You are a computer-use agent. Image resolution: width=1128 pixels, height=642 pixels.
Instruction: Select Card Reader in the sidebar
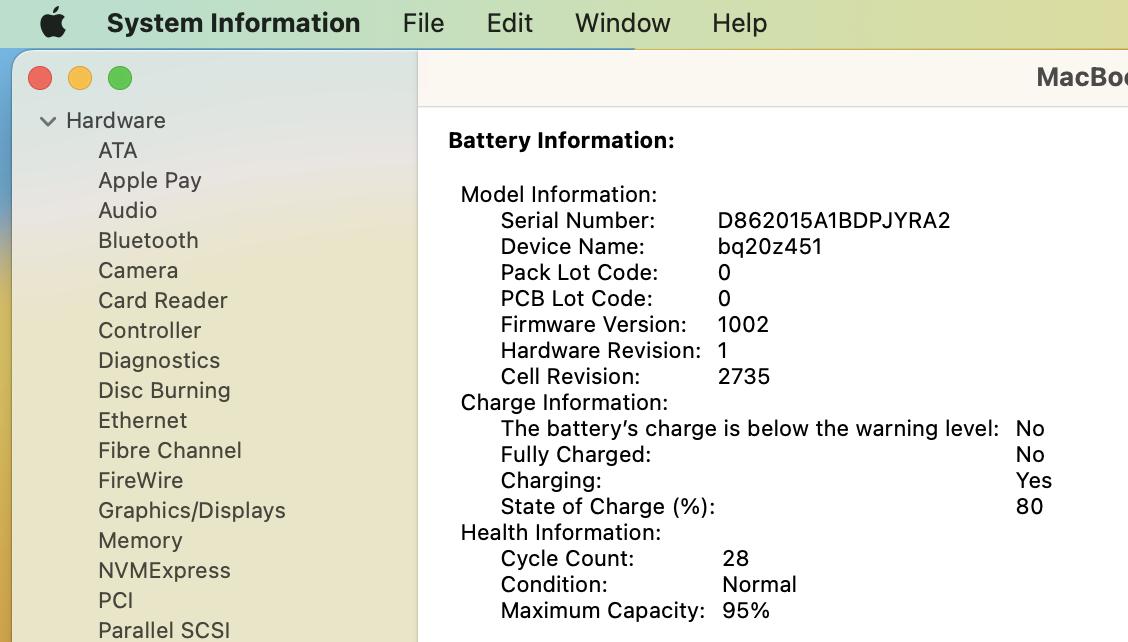(x=163, y=300)
